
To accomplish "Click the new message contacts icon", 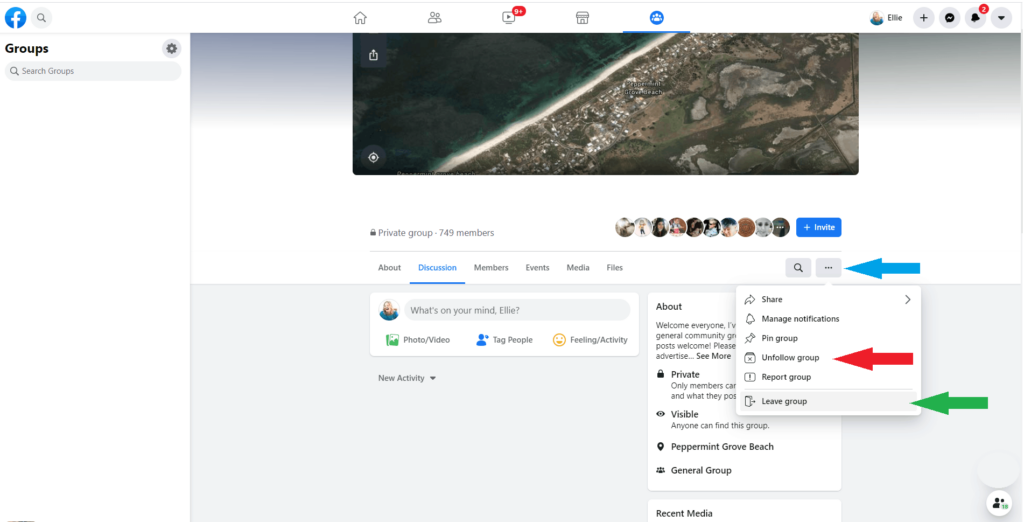I will point(999,503).
